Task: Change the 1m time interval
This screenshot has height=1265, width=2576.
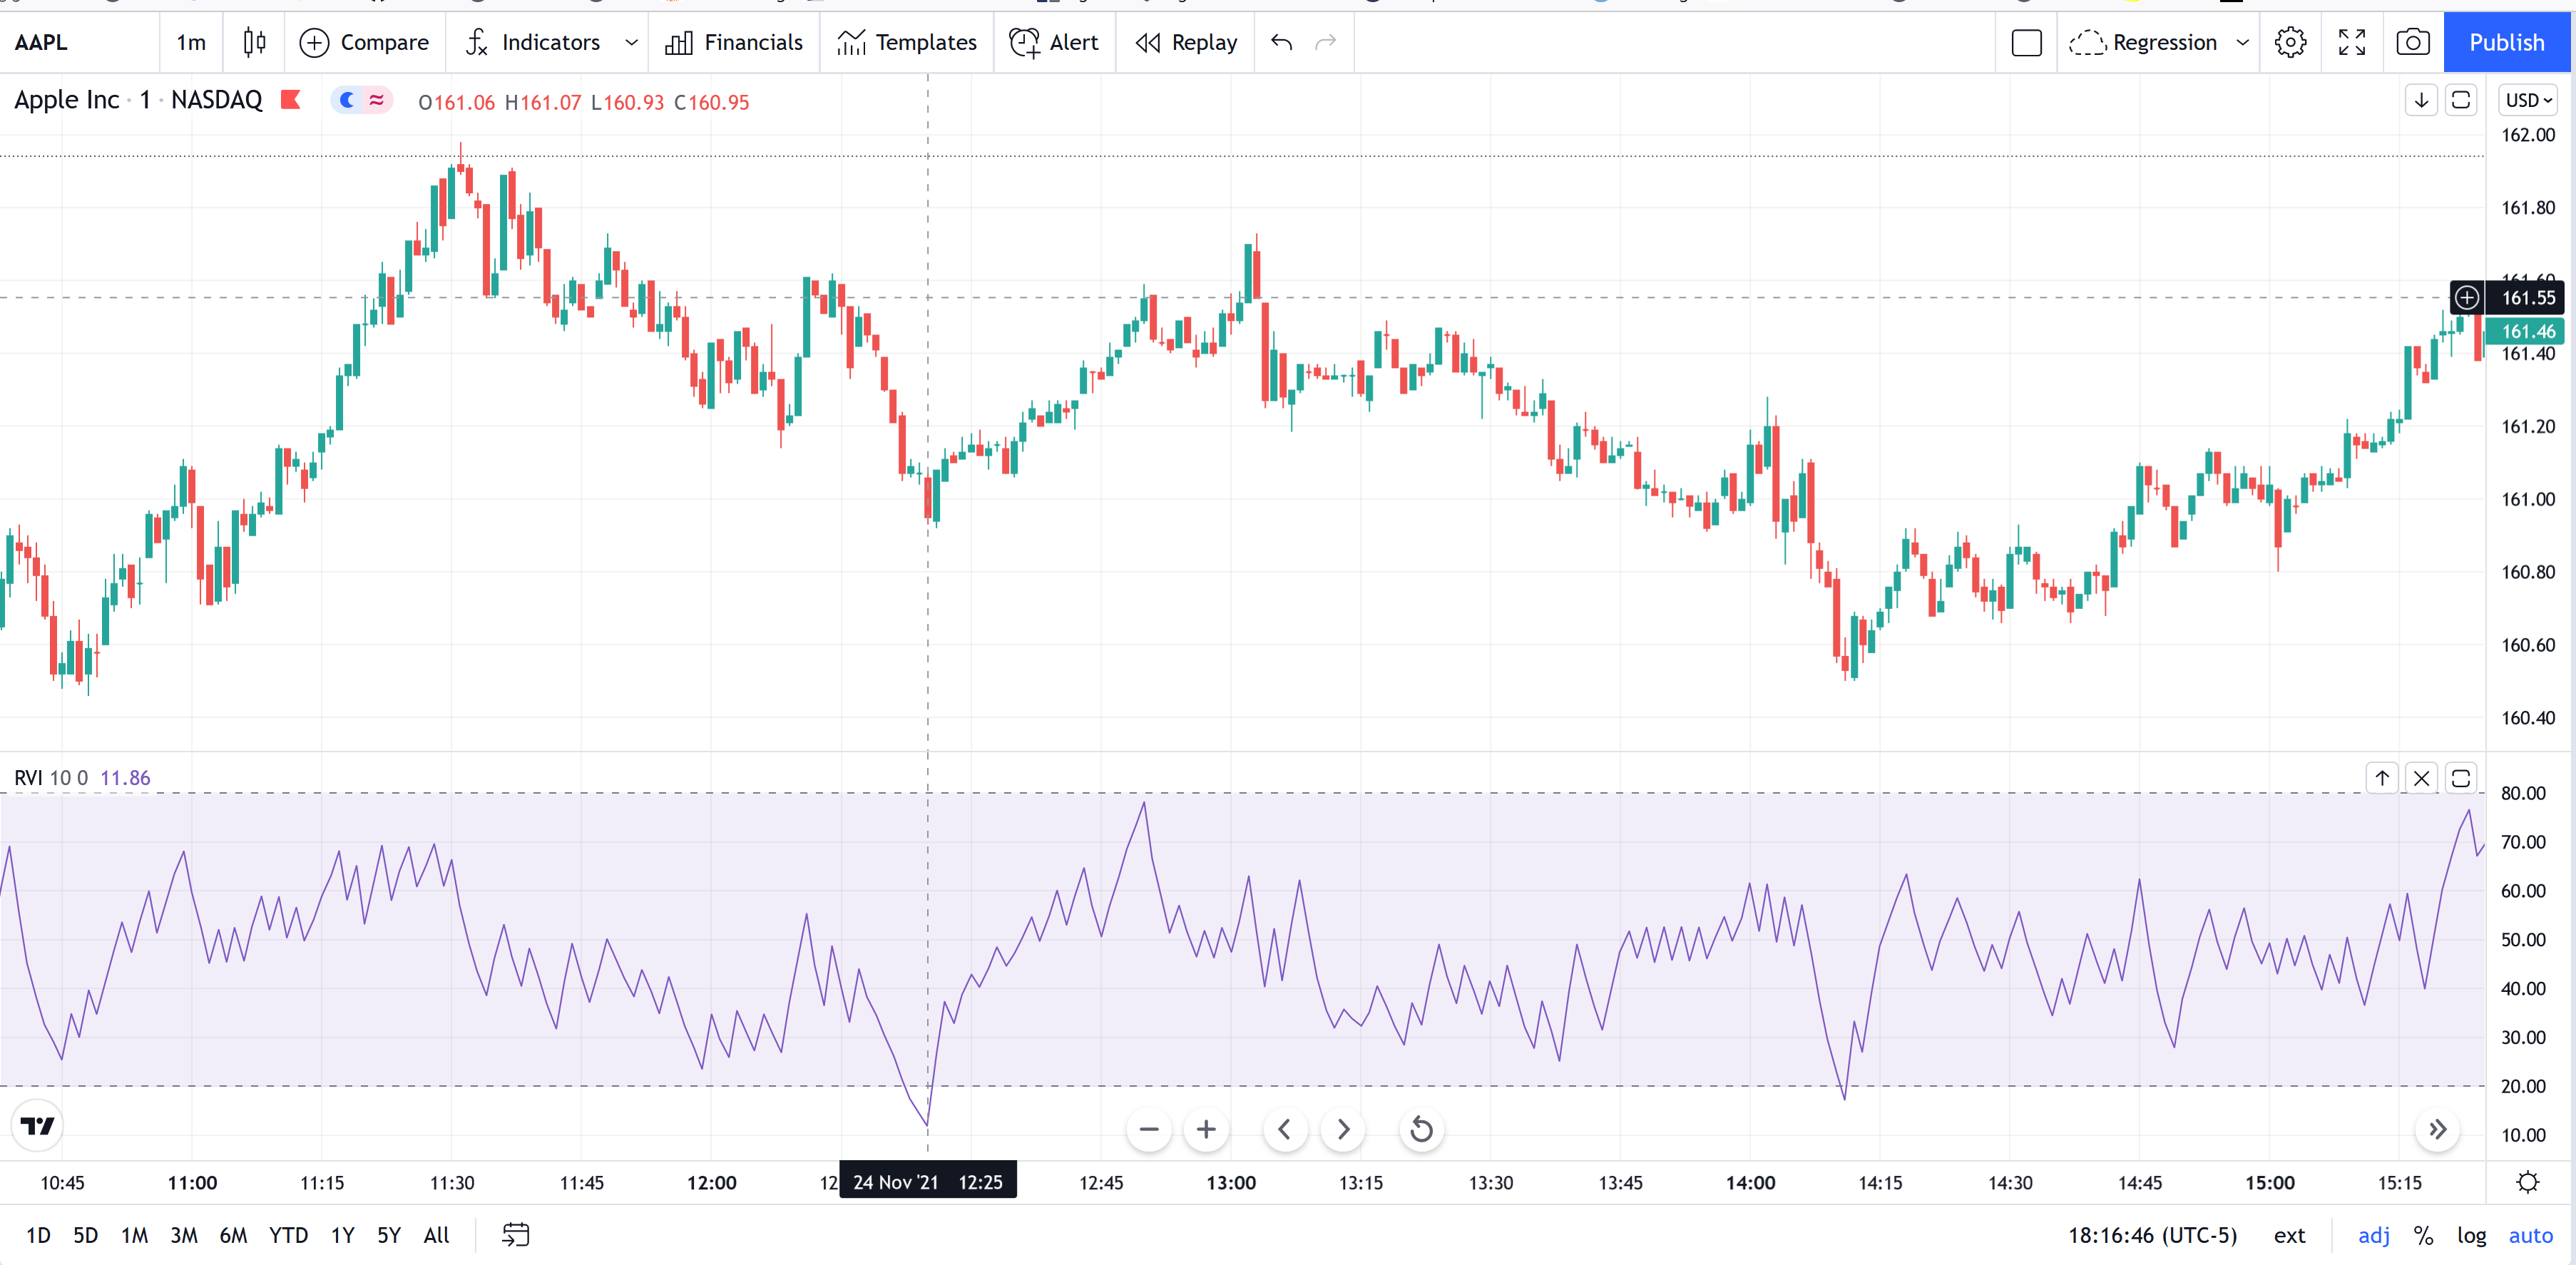Action: click(191, 42)
